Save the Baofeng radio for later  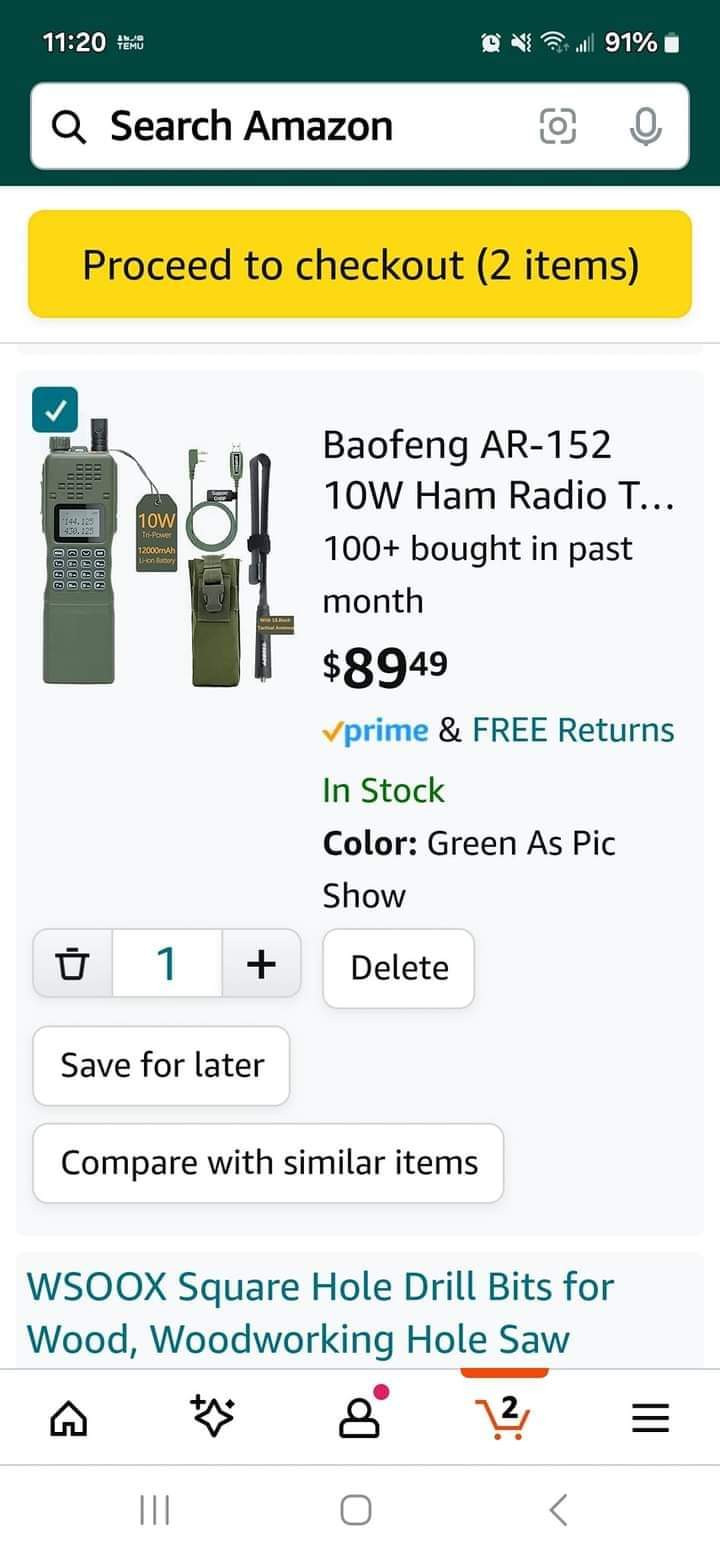tap(162, 1065)
